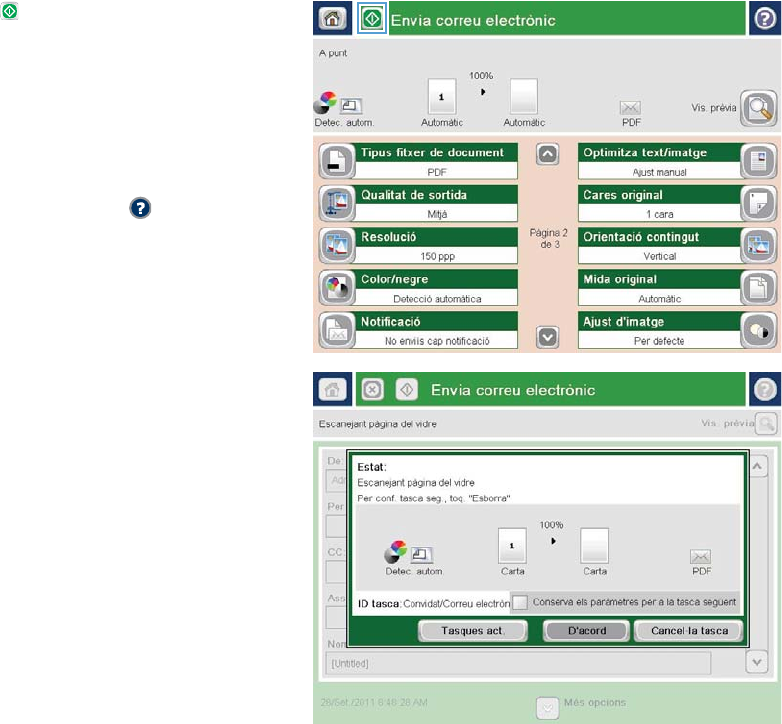Select the "A punt" status text
Screen dimensions: 782x724
(x=333, y=53)
